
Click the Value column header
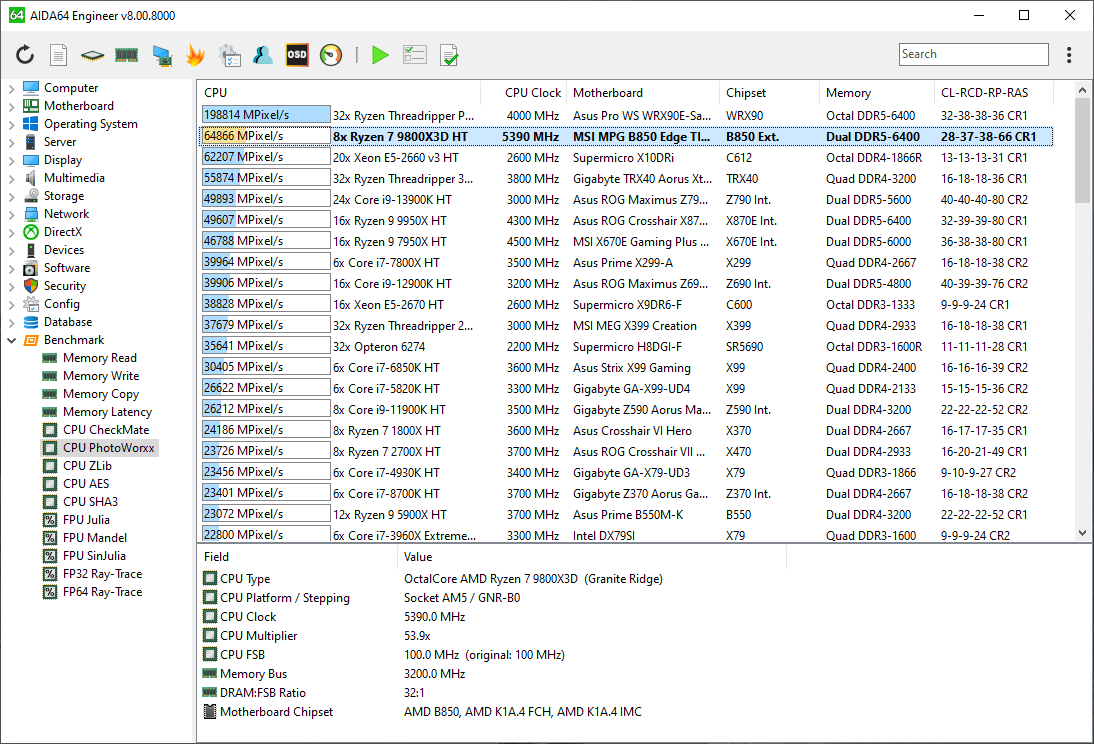click(x=592, y=557)
